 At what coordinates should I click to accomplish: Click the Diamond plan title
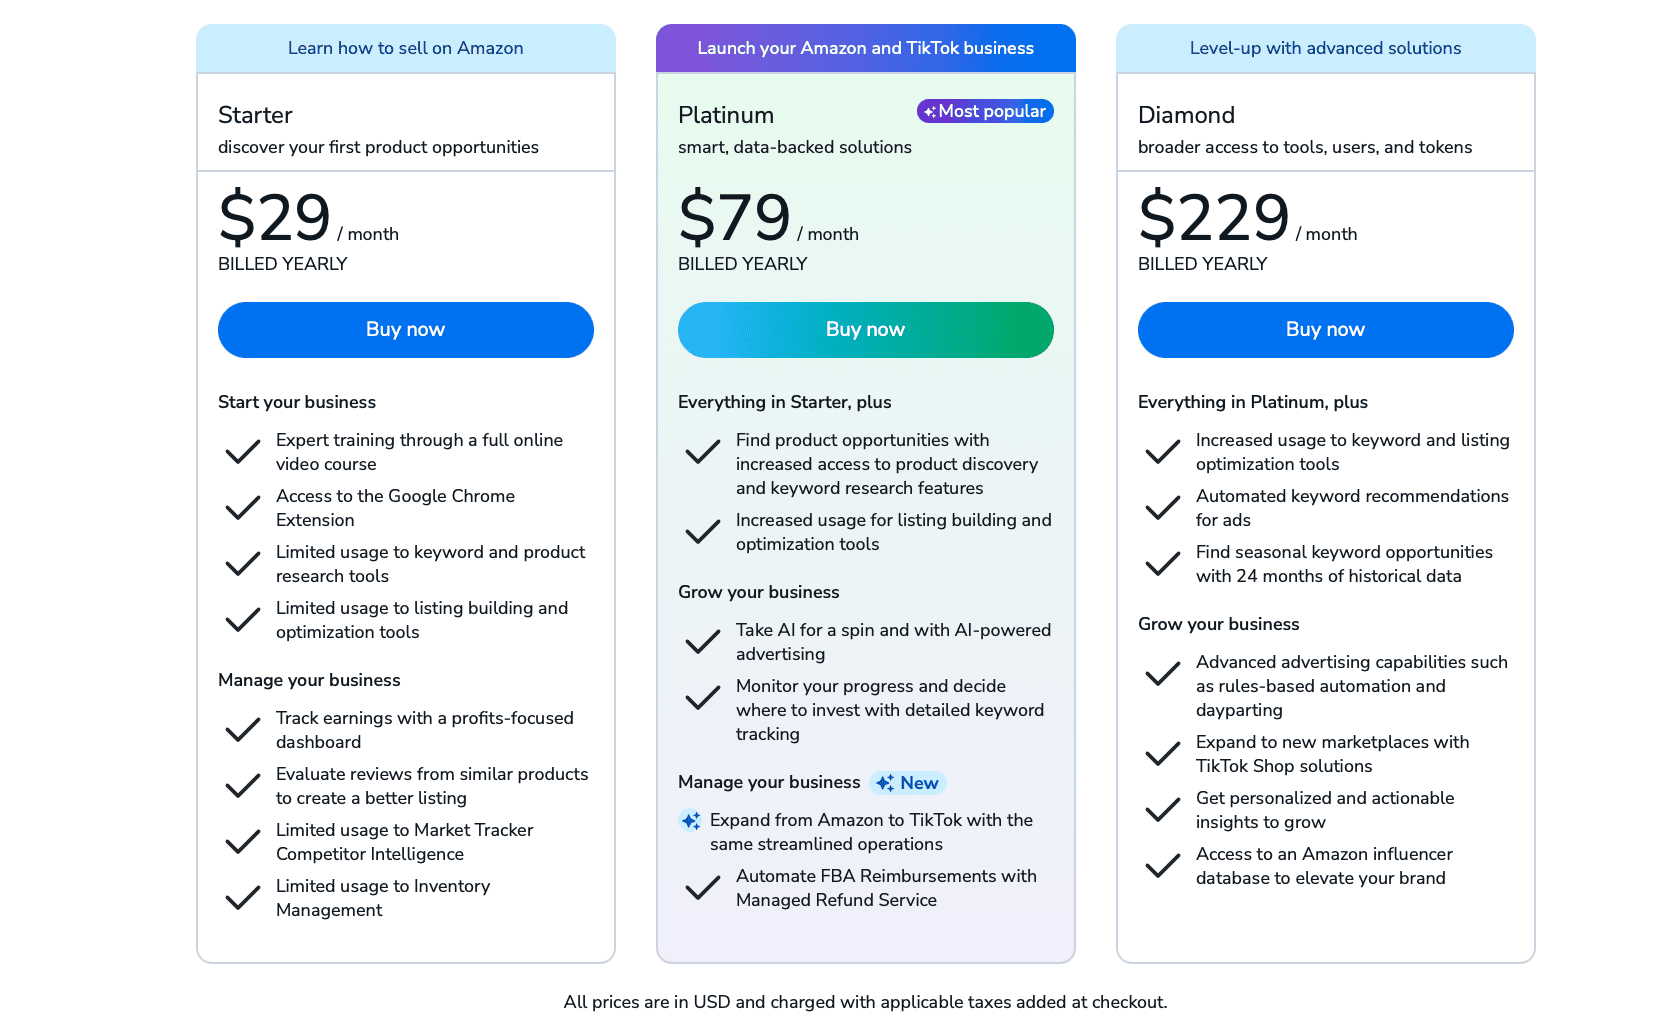click(1186, 115)
